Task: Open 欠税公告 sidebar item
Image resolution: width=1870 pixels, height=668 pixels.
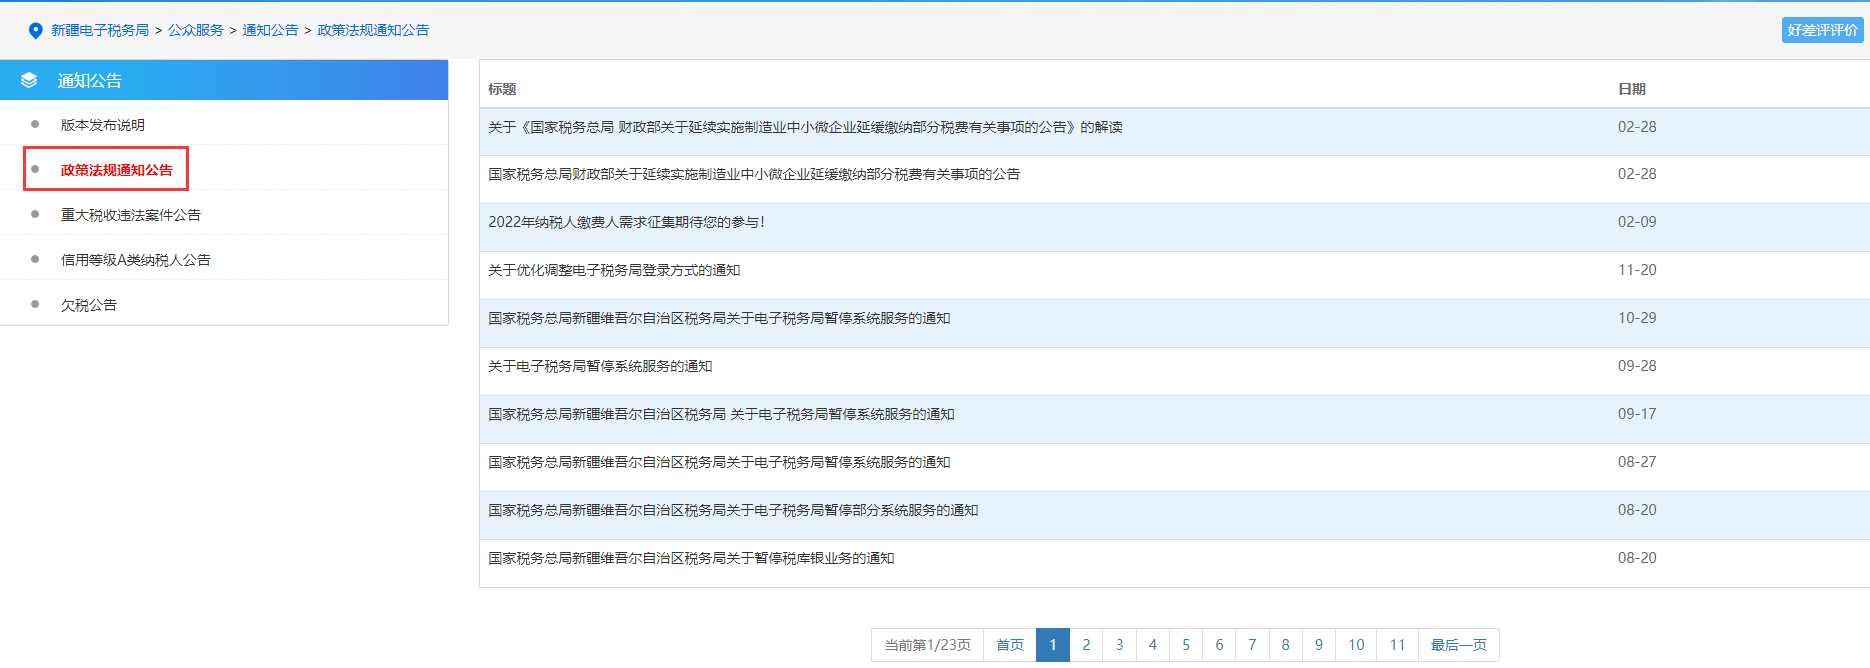Action: click(89, 305)
